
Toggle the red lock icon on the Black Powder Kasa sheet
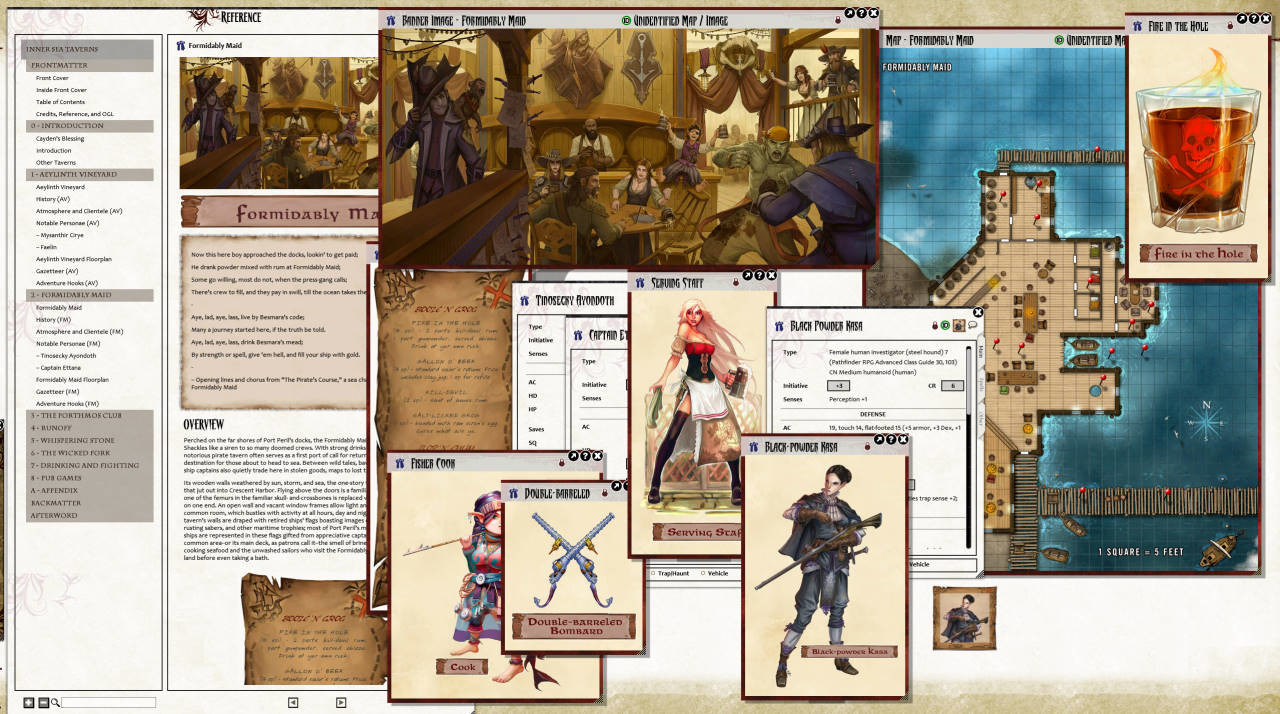coord(934,325)
